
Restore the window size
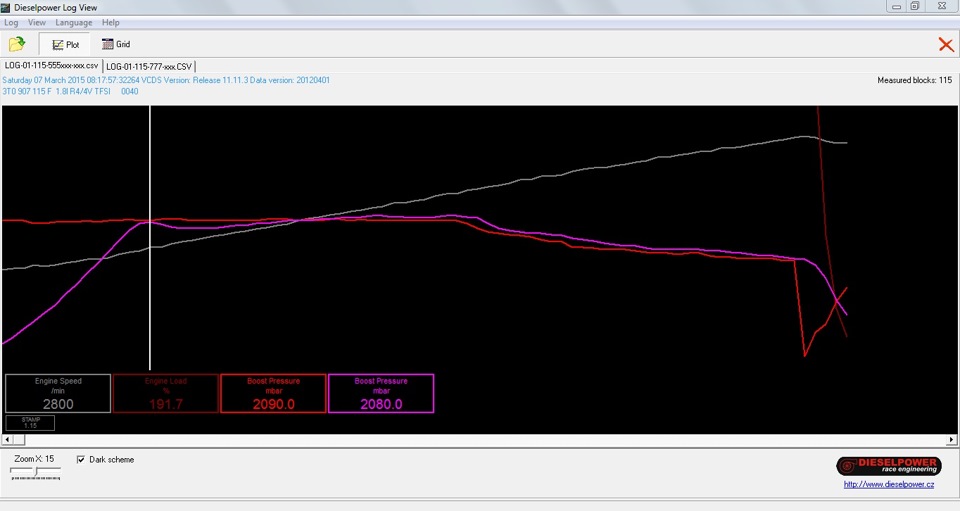pos(915,7)
